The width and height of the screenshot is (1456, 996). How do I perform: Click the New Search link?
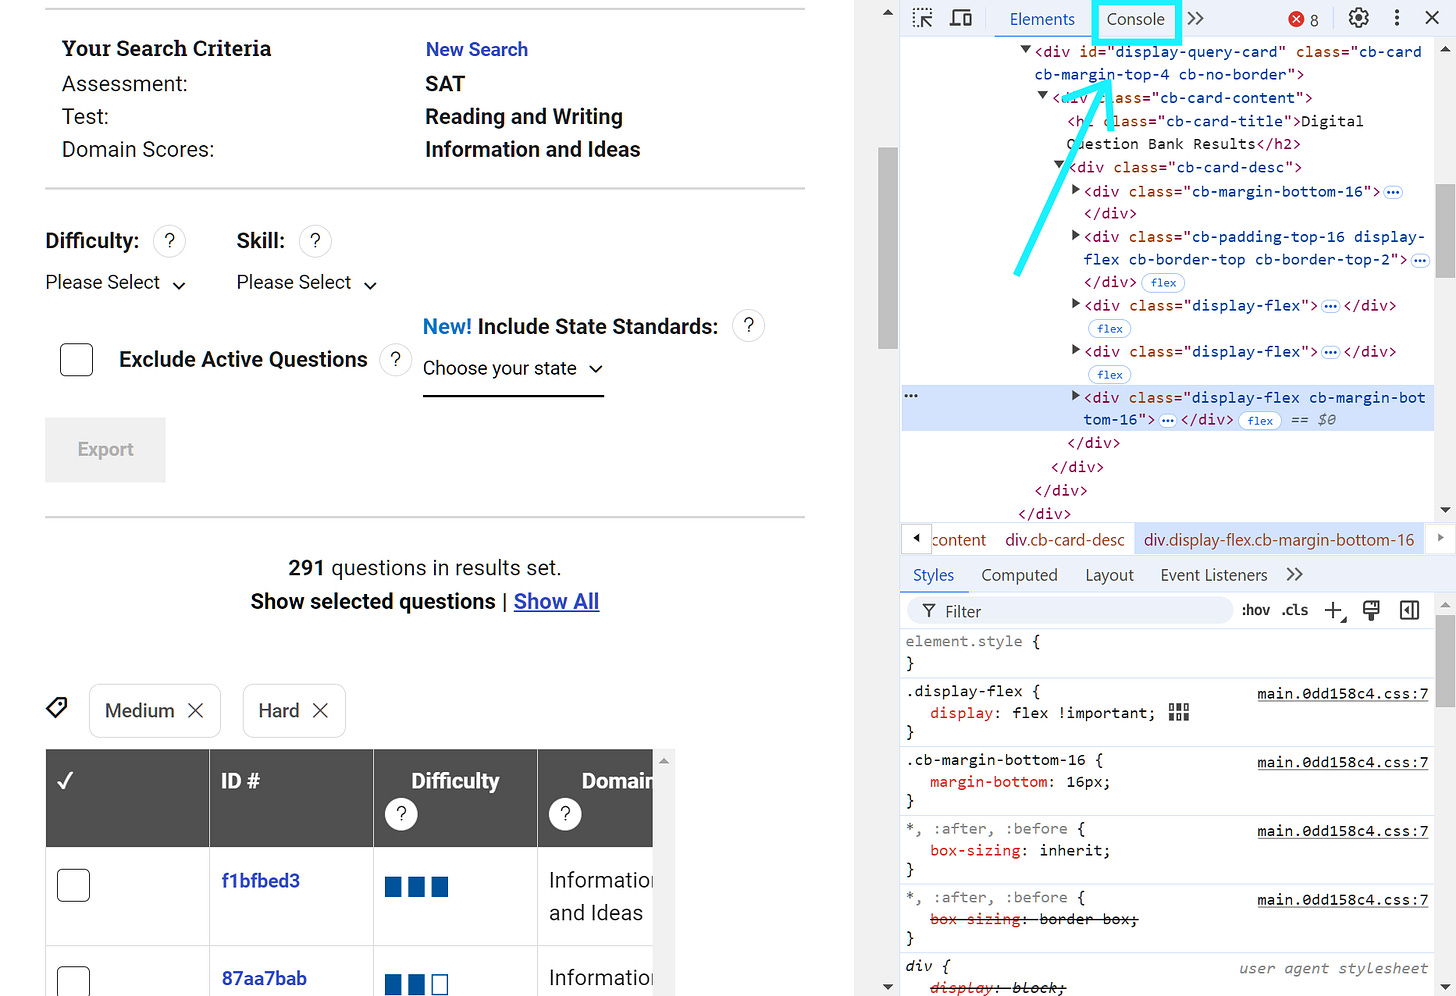476,49
